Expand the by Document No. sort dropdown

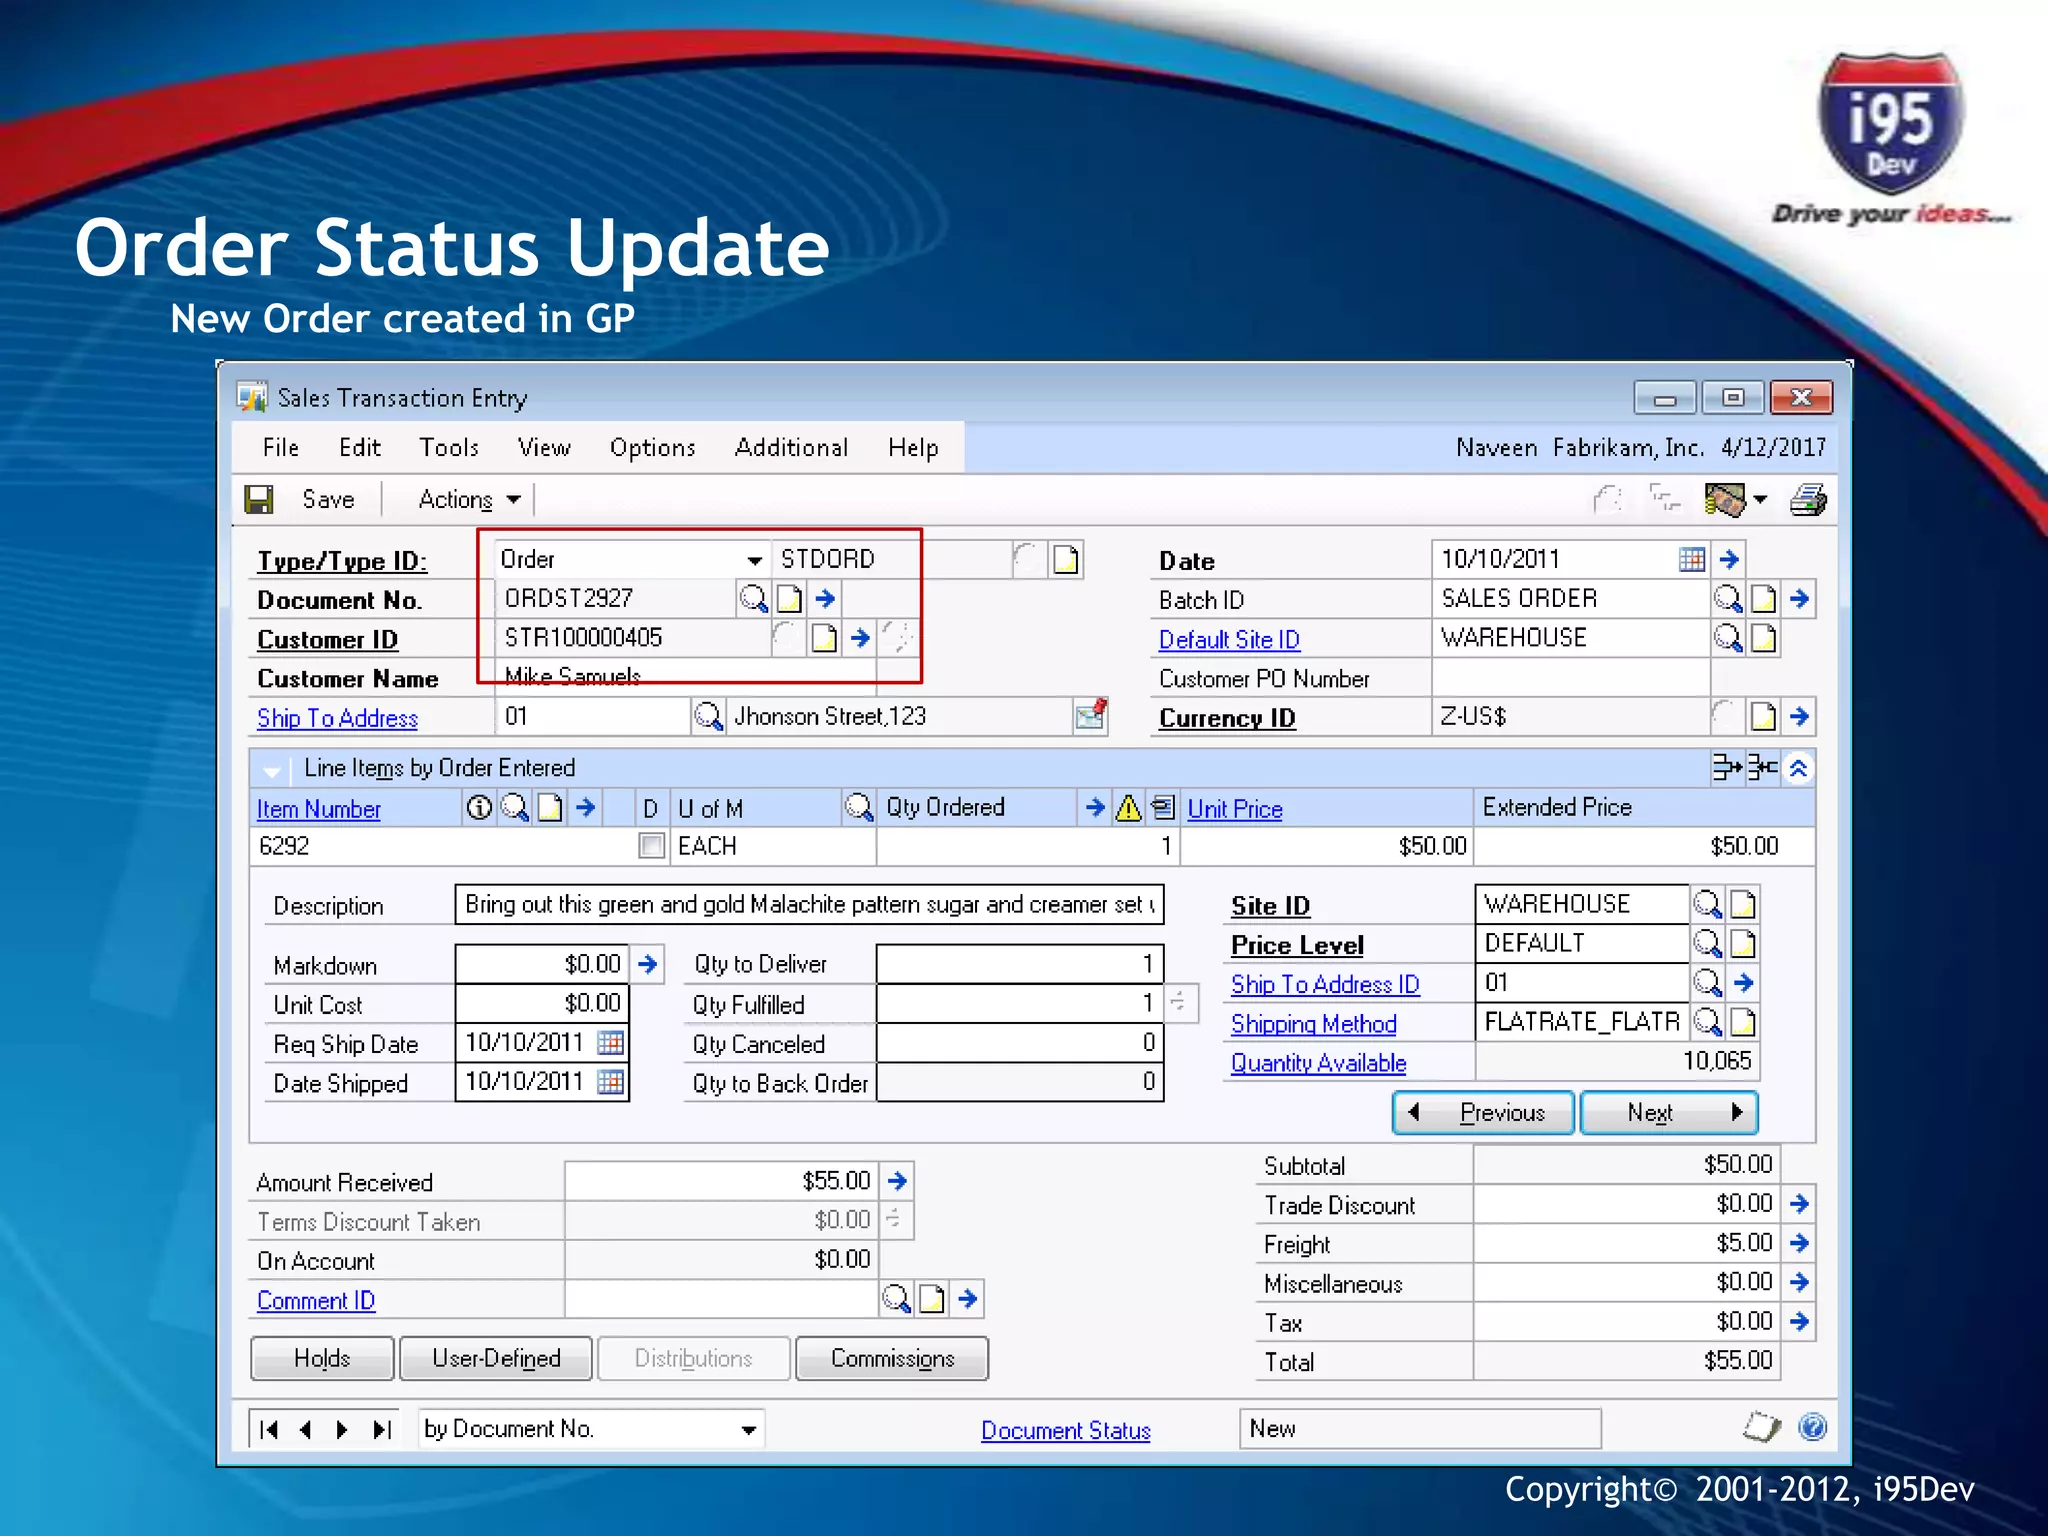748,1429
